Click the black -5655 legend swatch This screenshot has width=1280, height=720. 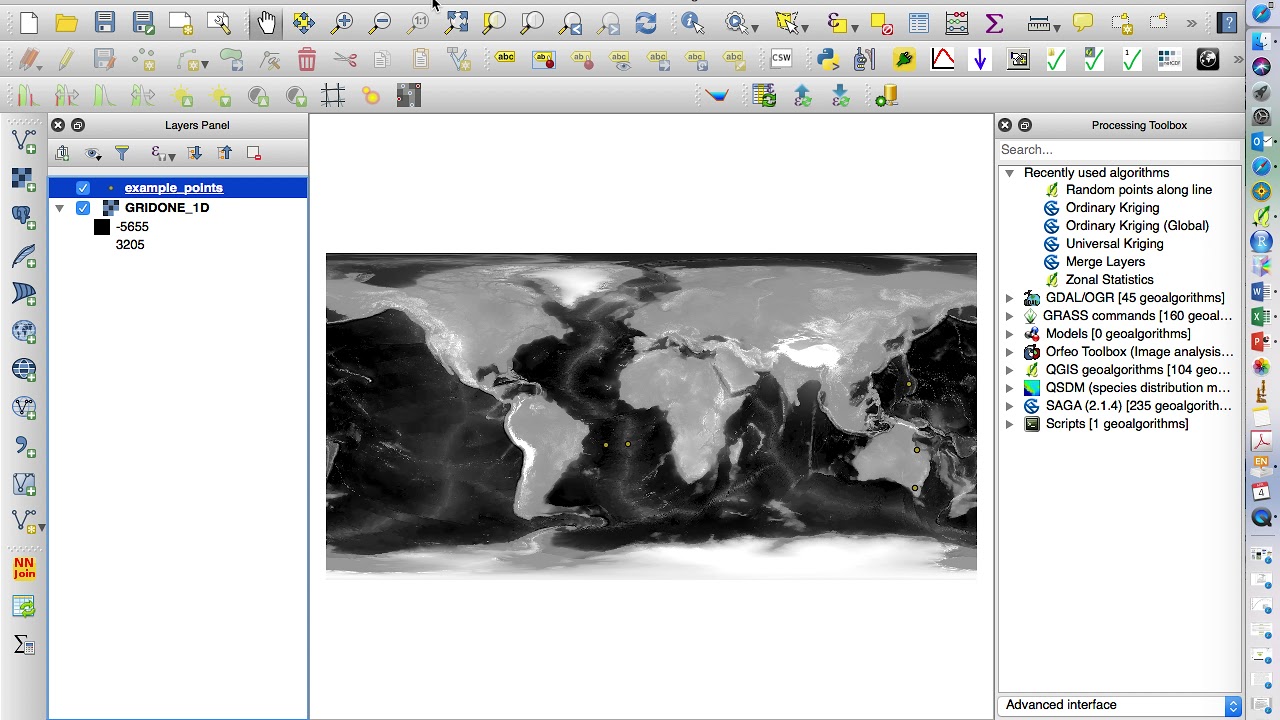(x=102, y=227)
